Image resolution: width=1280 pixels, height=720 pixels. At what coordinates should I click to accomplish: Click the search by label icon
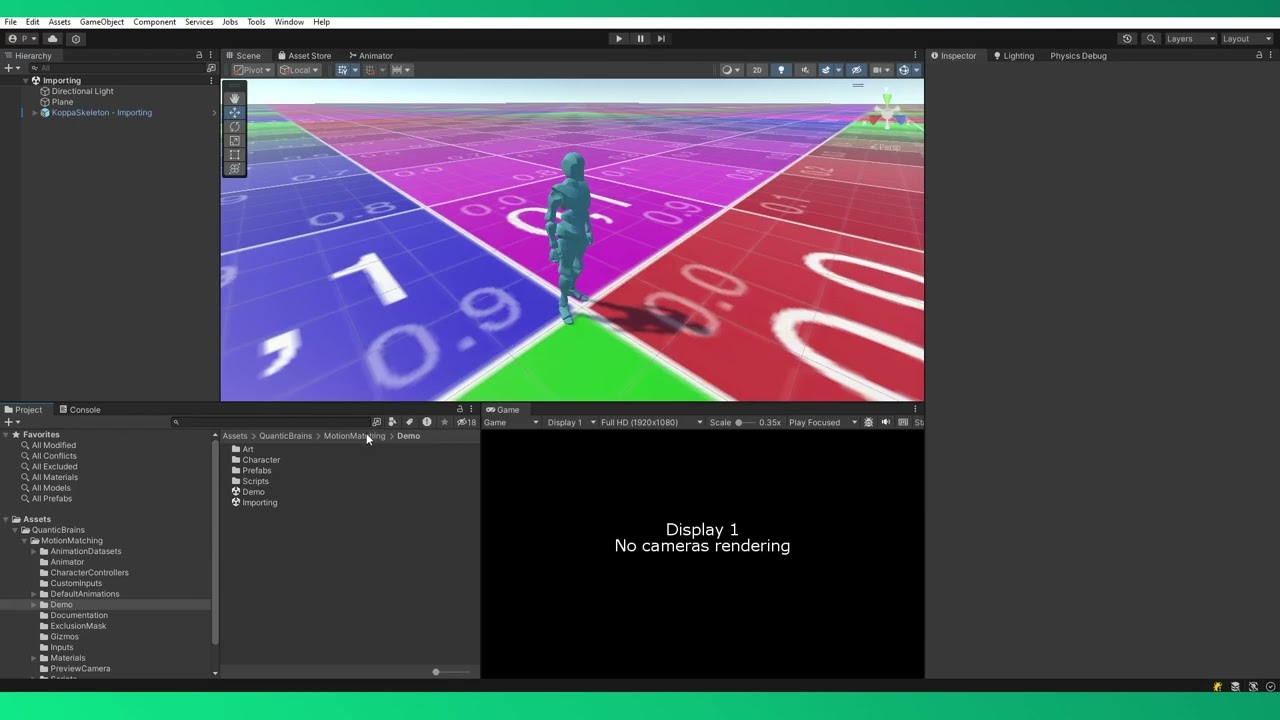409,422
